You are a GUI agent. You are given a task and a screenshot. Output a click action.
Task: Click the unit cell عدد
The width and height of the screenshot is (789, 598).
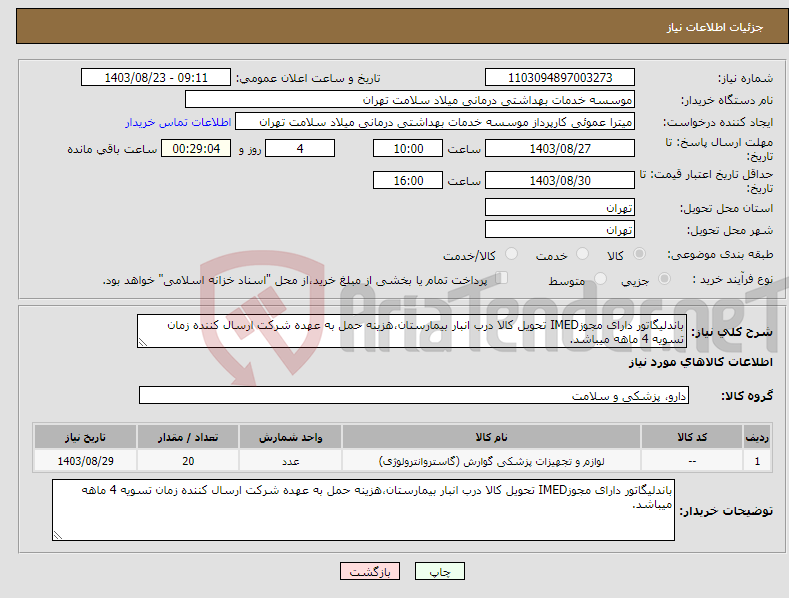click(290, 461)
